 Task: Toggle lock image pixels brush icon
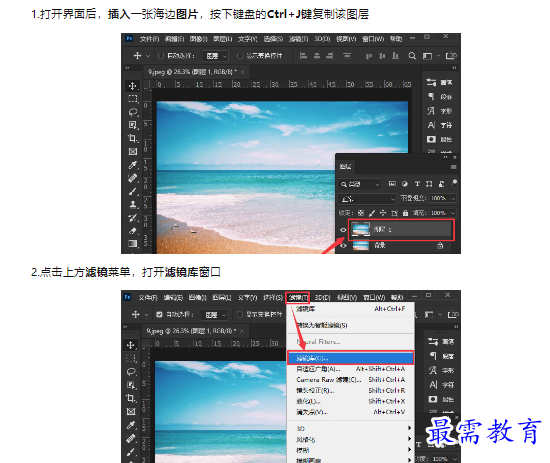(x=372, y=213)
